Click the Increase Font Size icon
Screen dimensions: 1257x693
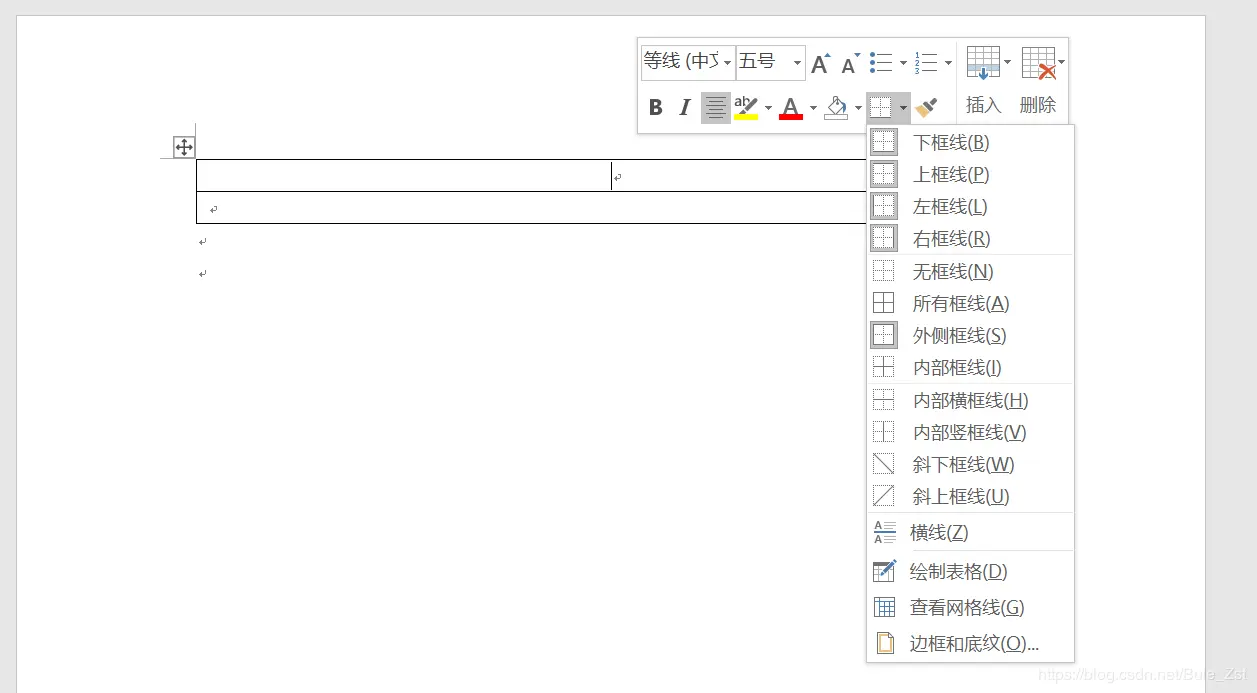[820, 62]
